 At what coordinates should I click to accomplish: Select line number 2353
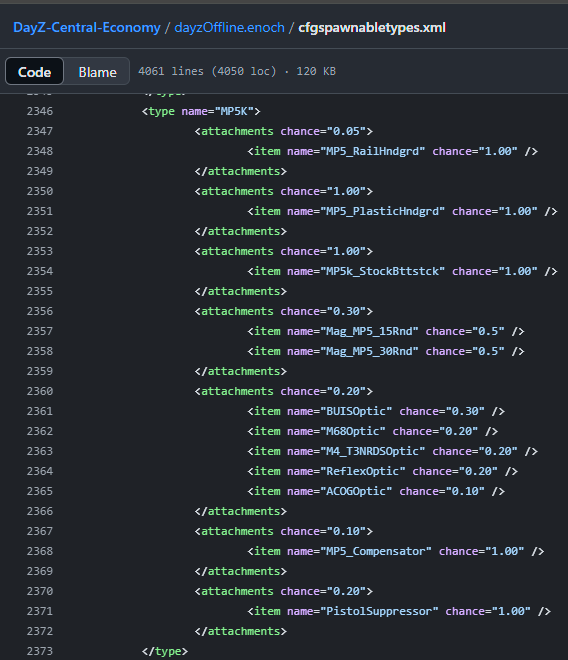click(40, 251)
